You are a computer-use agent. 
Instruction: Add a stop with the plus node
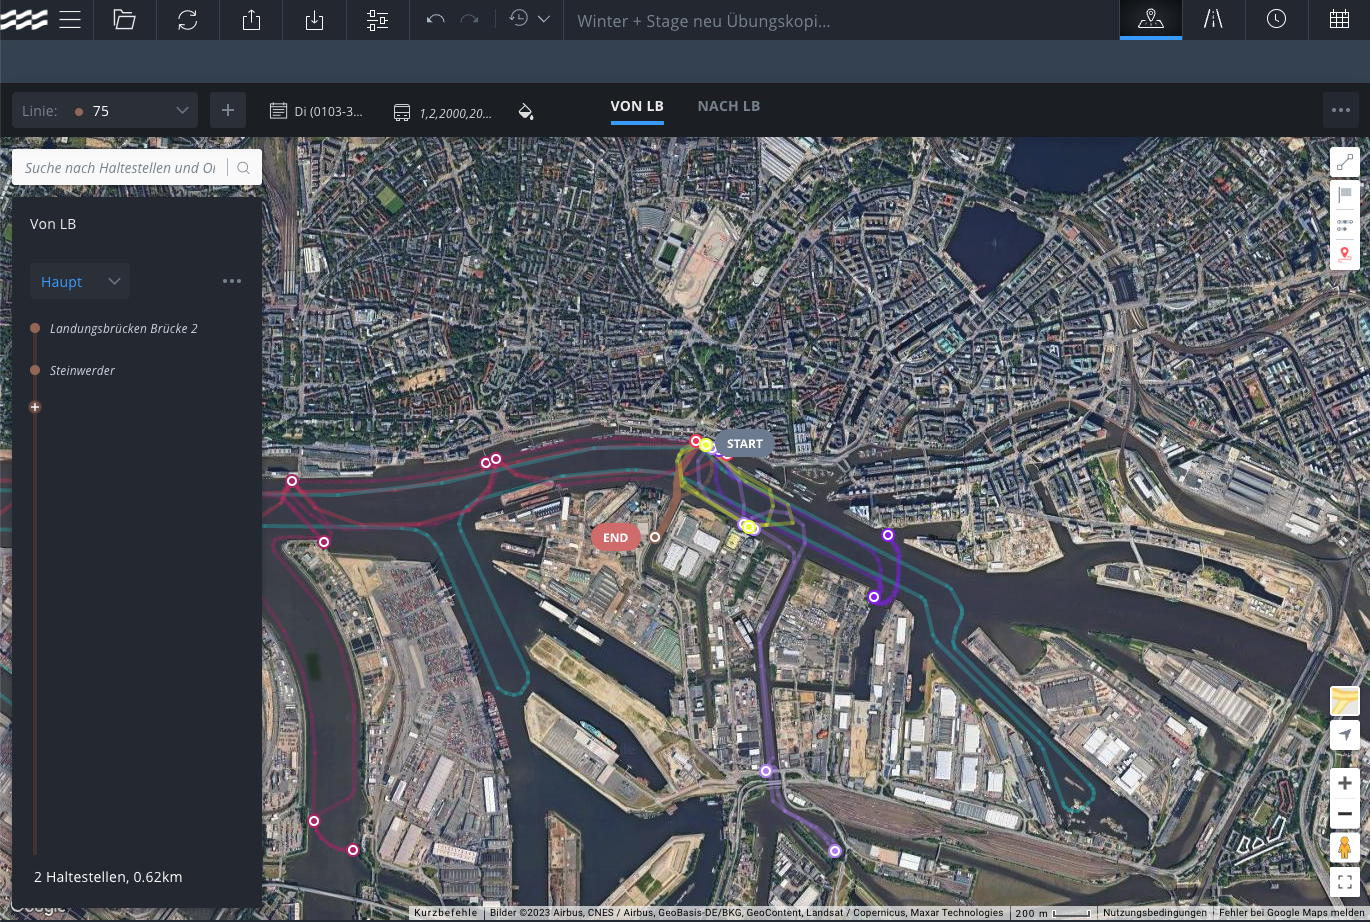coord(35,407)
